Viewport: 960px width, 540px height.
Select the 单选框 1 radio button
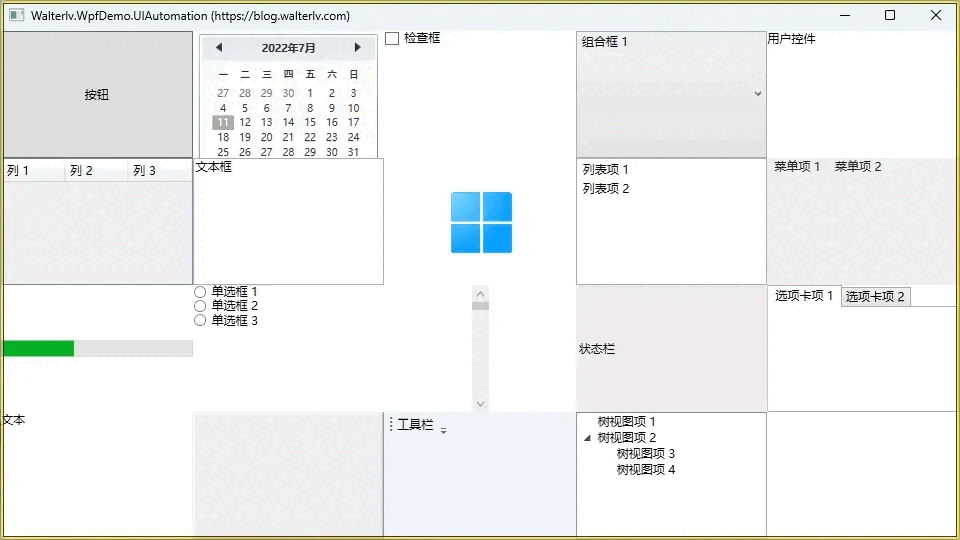point(200,292)
